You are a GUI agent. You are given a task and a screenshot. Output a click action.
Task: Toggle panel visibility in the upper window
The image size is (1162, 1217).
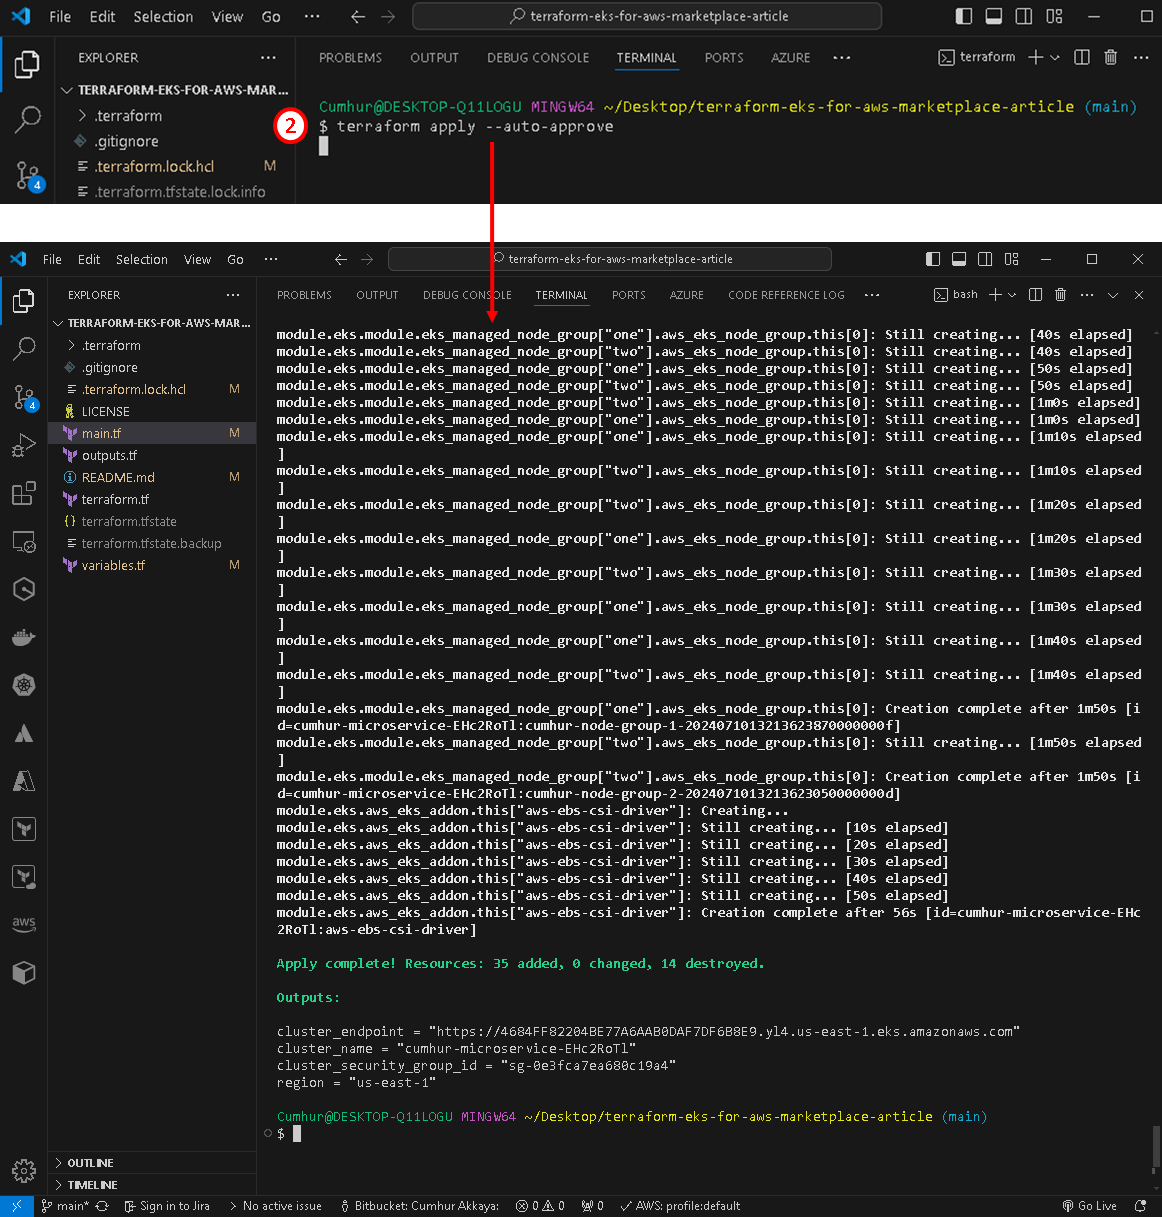click(994, 16)
